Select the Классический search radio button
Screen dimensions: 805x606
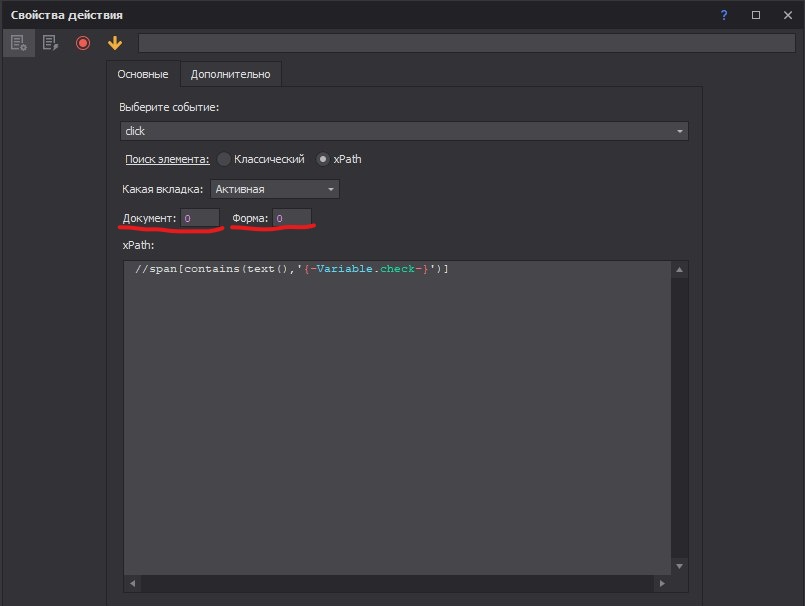[224, 159]
